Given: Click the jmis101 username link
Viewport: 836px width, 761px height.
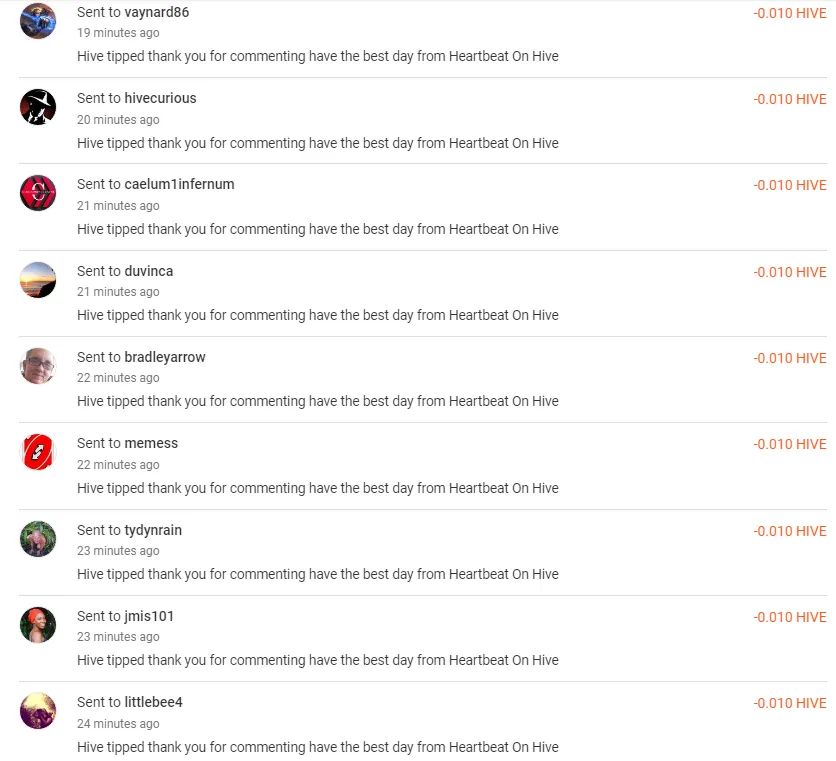Looking at the screenshot, I should (149, 616).
